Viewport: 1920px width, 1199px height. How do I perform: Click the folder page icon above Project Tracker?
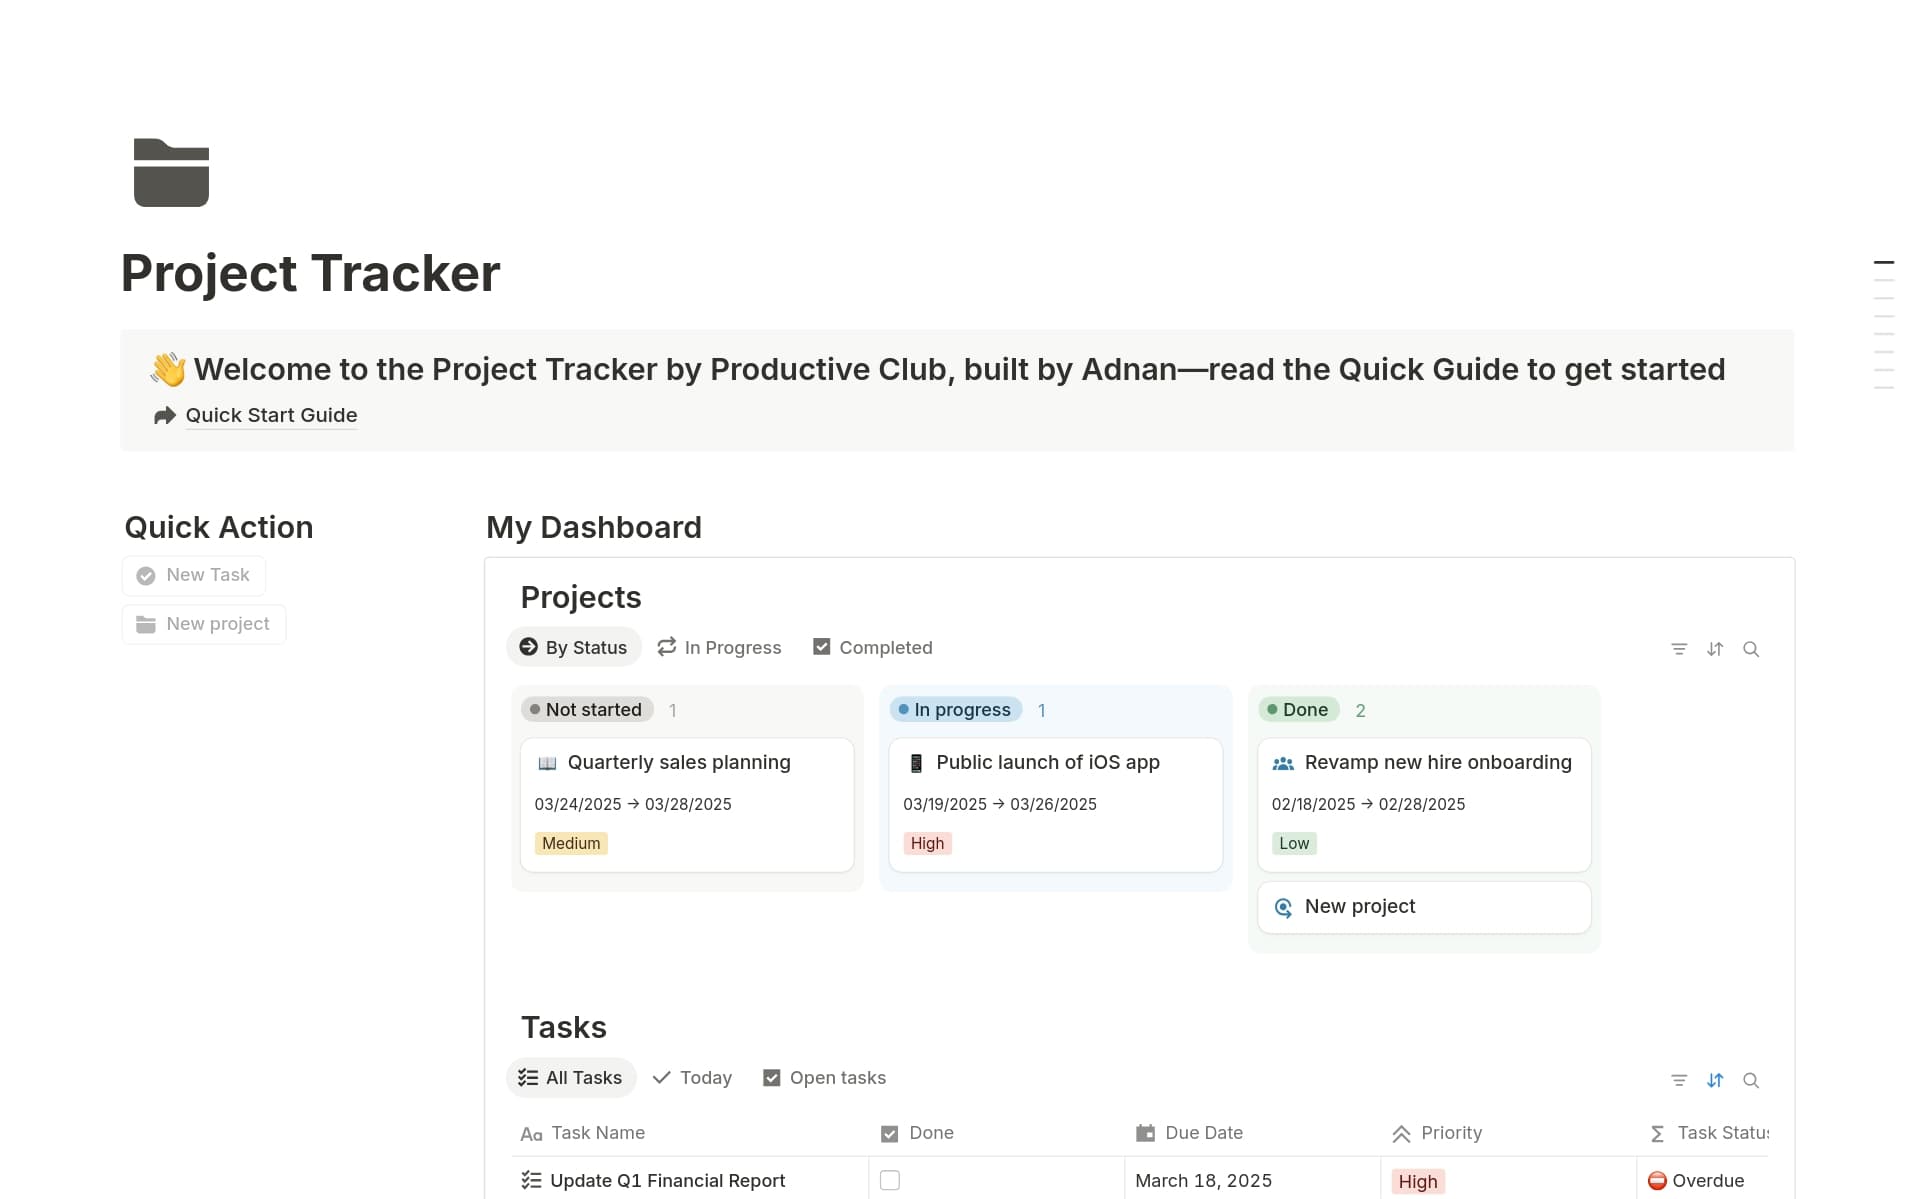[x=170, y=172]
